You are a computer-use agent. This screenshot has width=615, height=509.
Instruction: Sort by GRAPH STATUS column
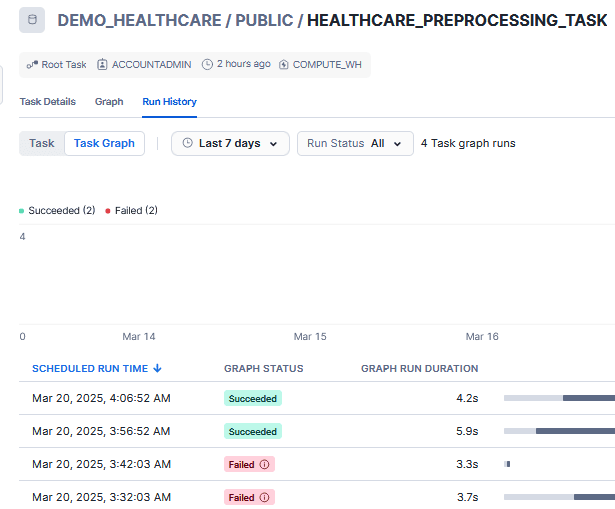[x=264, y=369]
